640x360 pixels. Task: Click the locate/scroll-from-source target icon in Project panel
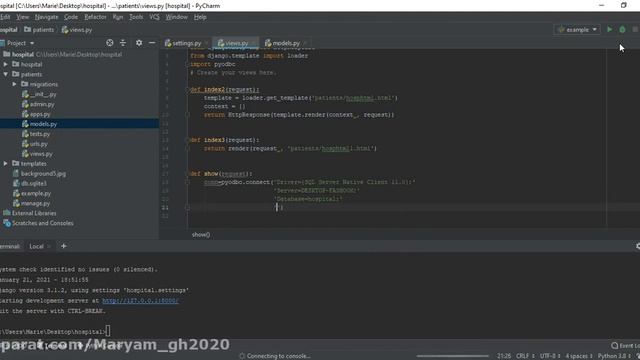coord(109,43)
